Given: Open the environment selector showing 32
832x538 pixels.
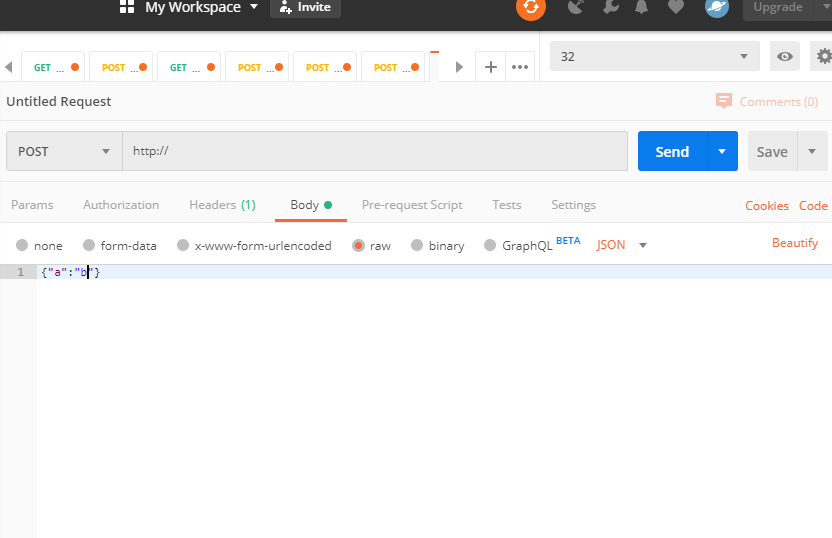Looking at the screenshot, I should tap(655, 56).
